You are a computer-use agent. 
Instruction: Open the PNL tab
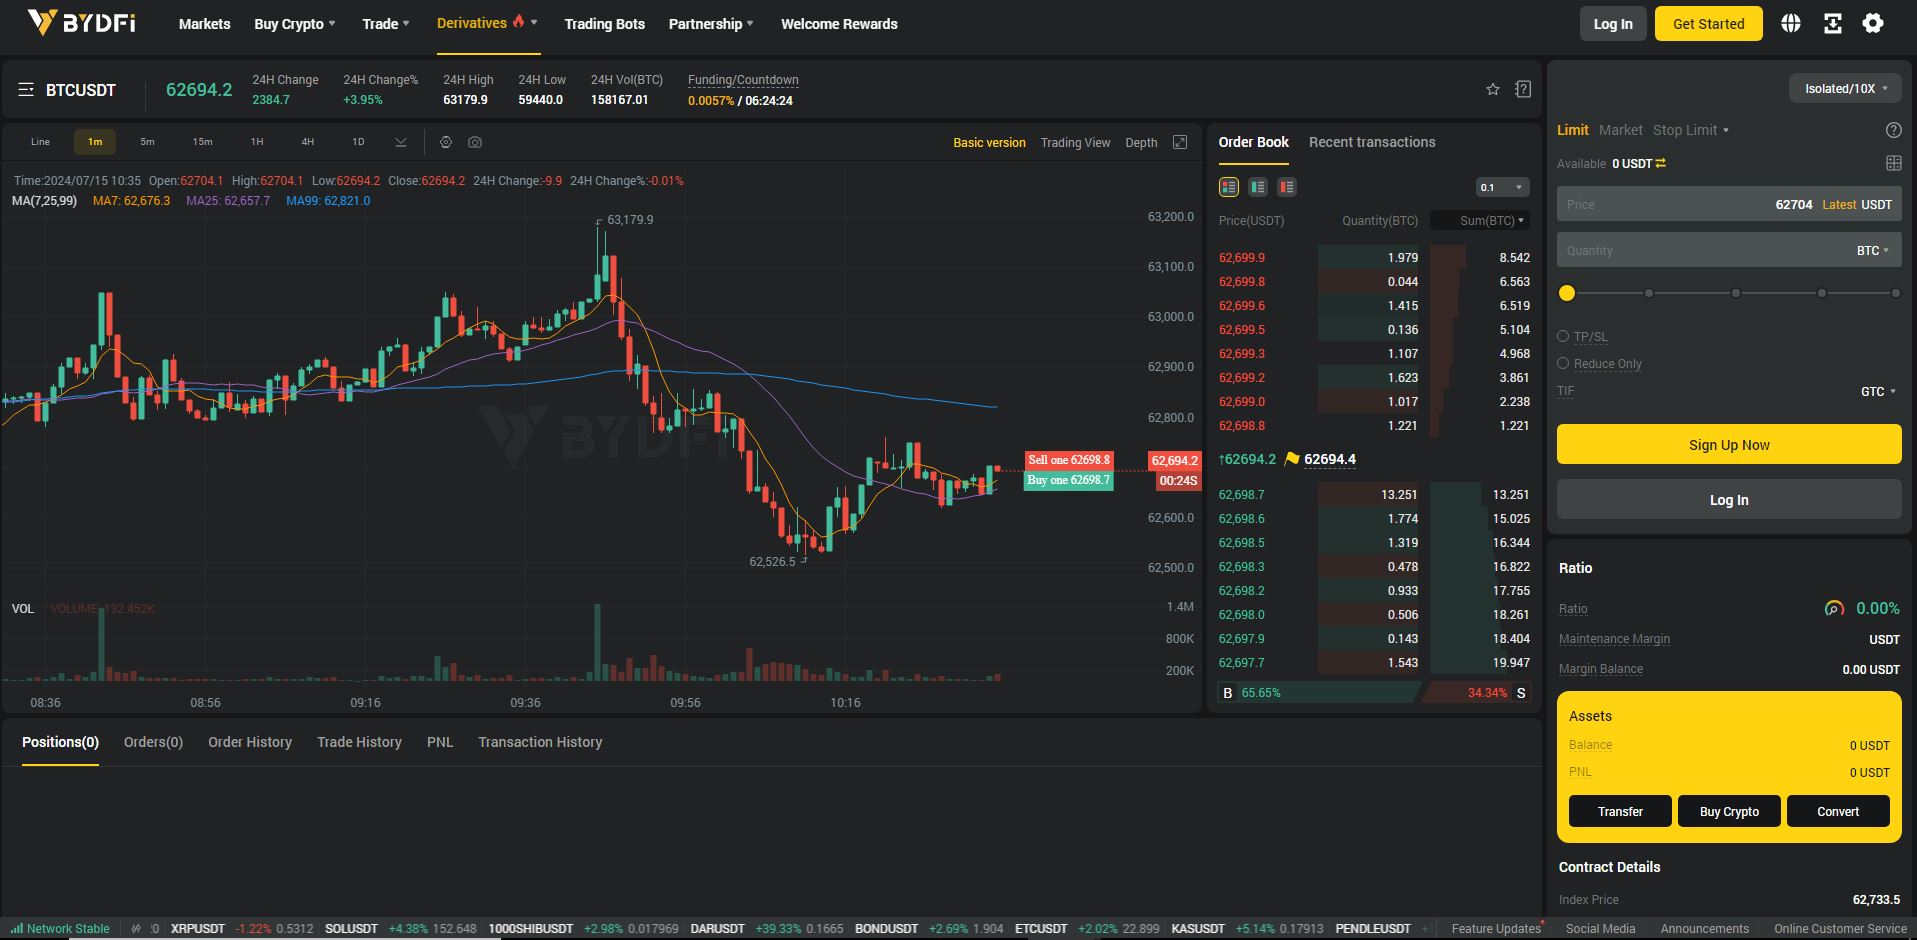tap(440, 742)
